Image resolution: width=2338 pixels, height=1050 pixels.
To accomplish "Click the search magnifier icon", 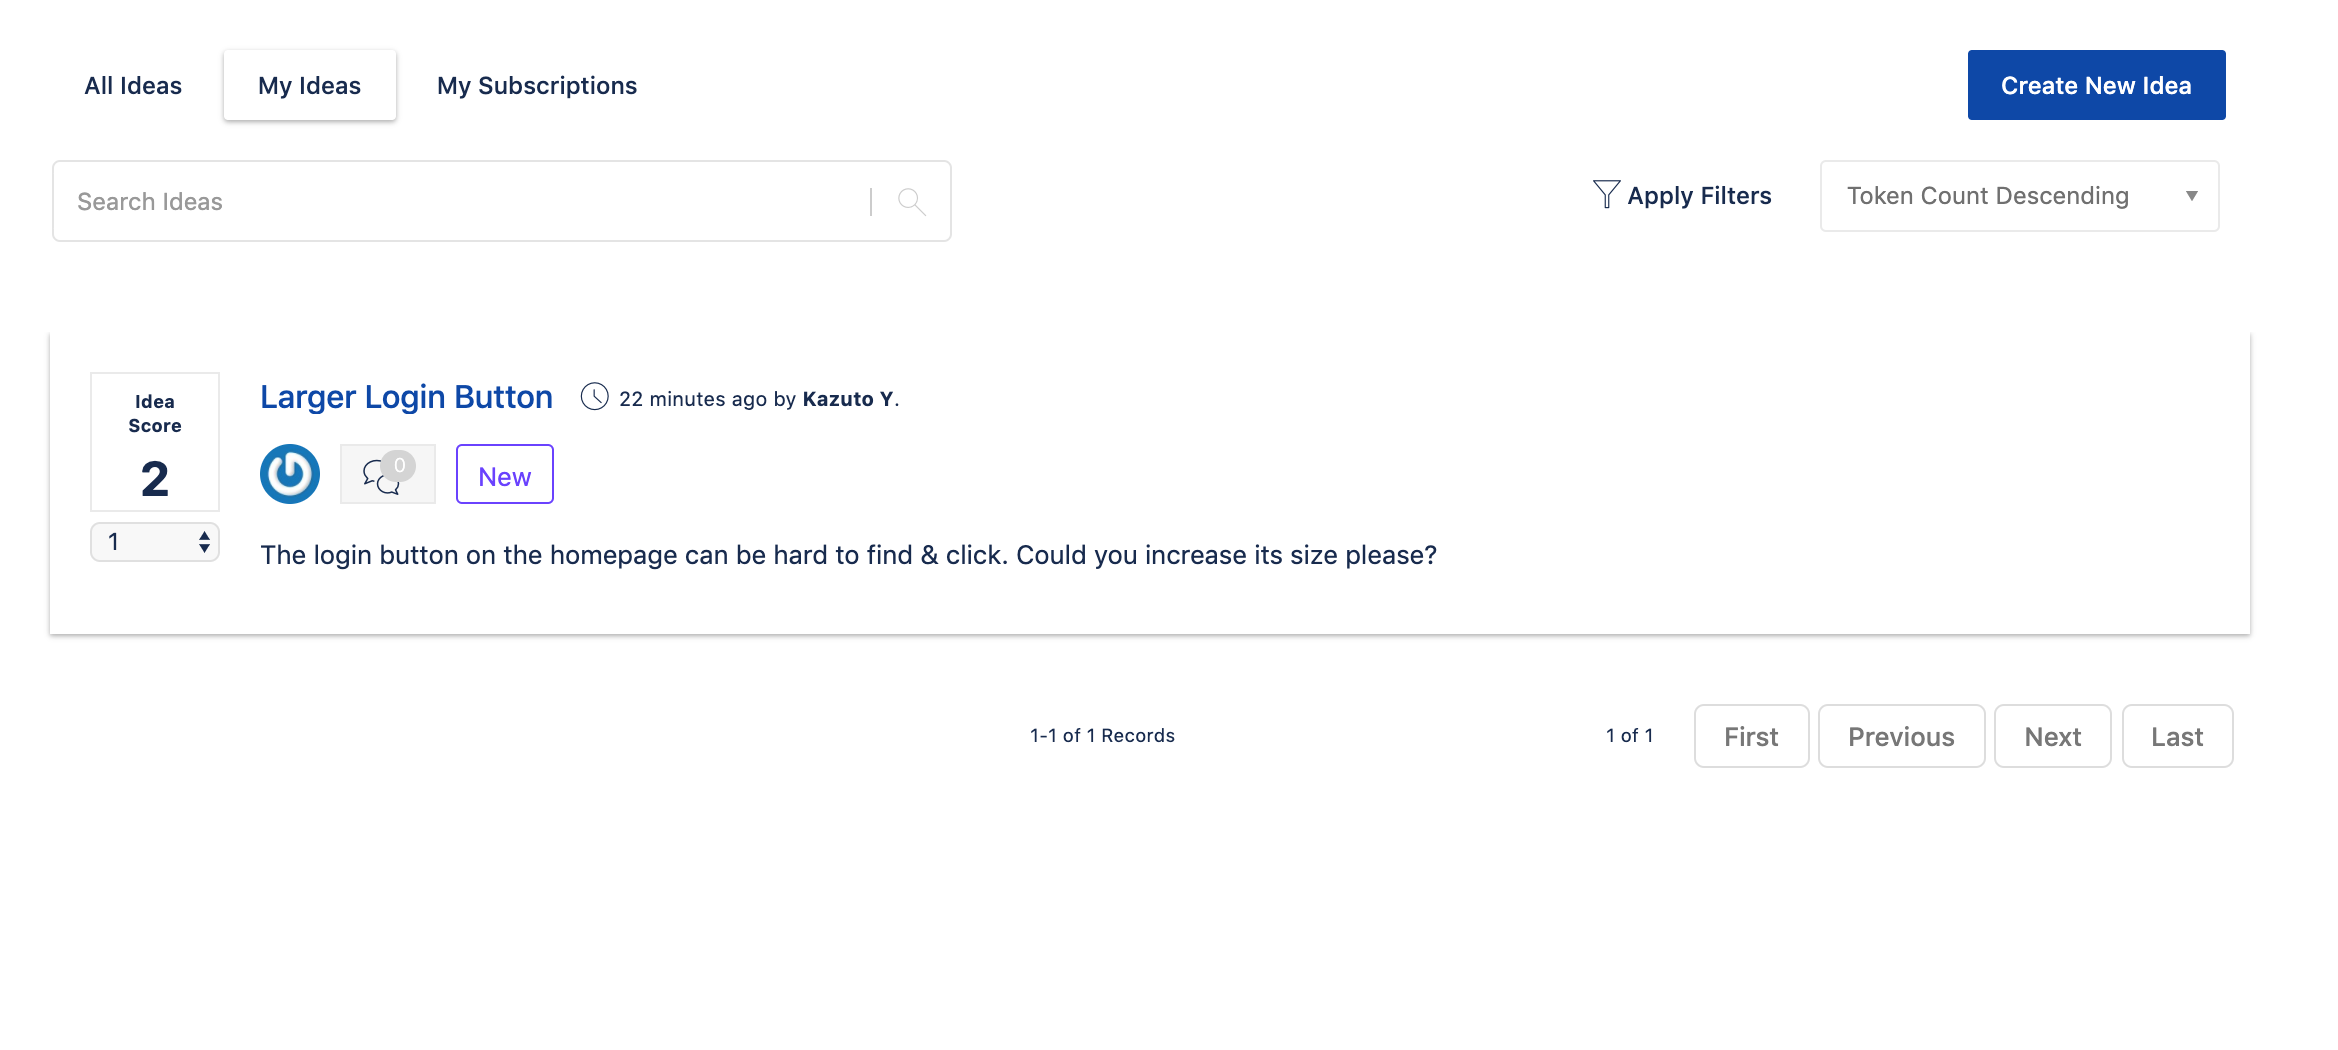I will pos(911,202).
